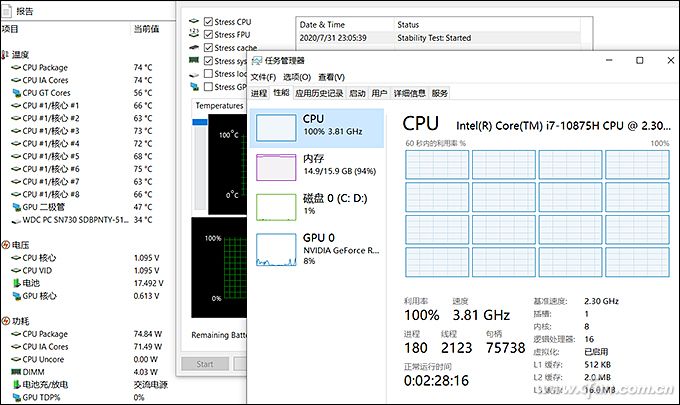The image size is (680, 405).
Task: Click the Stress FPU 123 icon
Action: [x=194, y=33]
